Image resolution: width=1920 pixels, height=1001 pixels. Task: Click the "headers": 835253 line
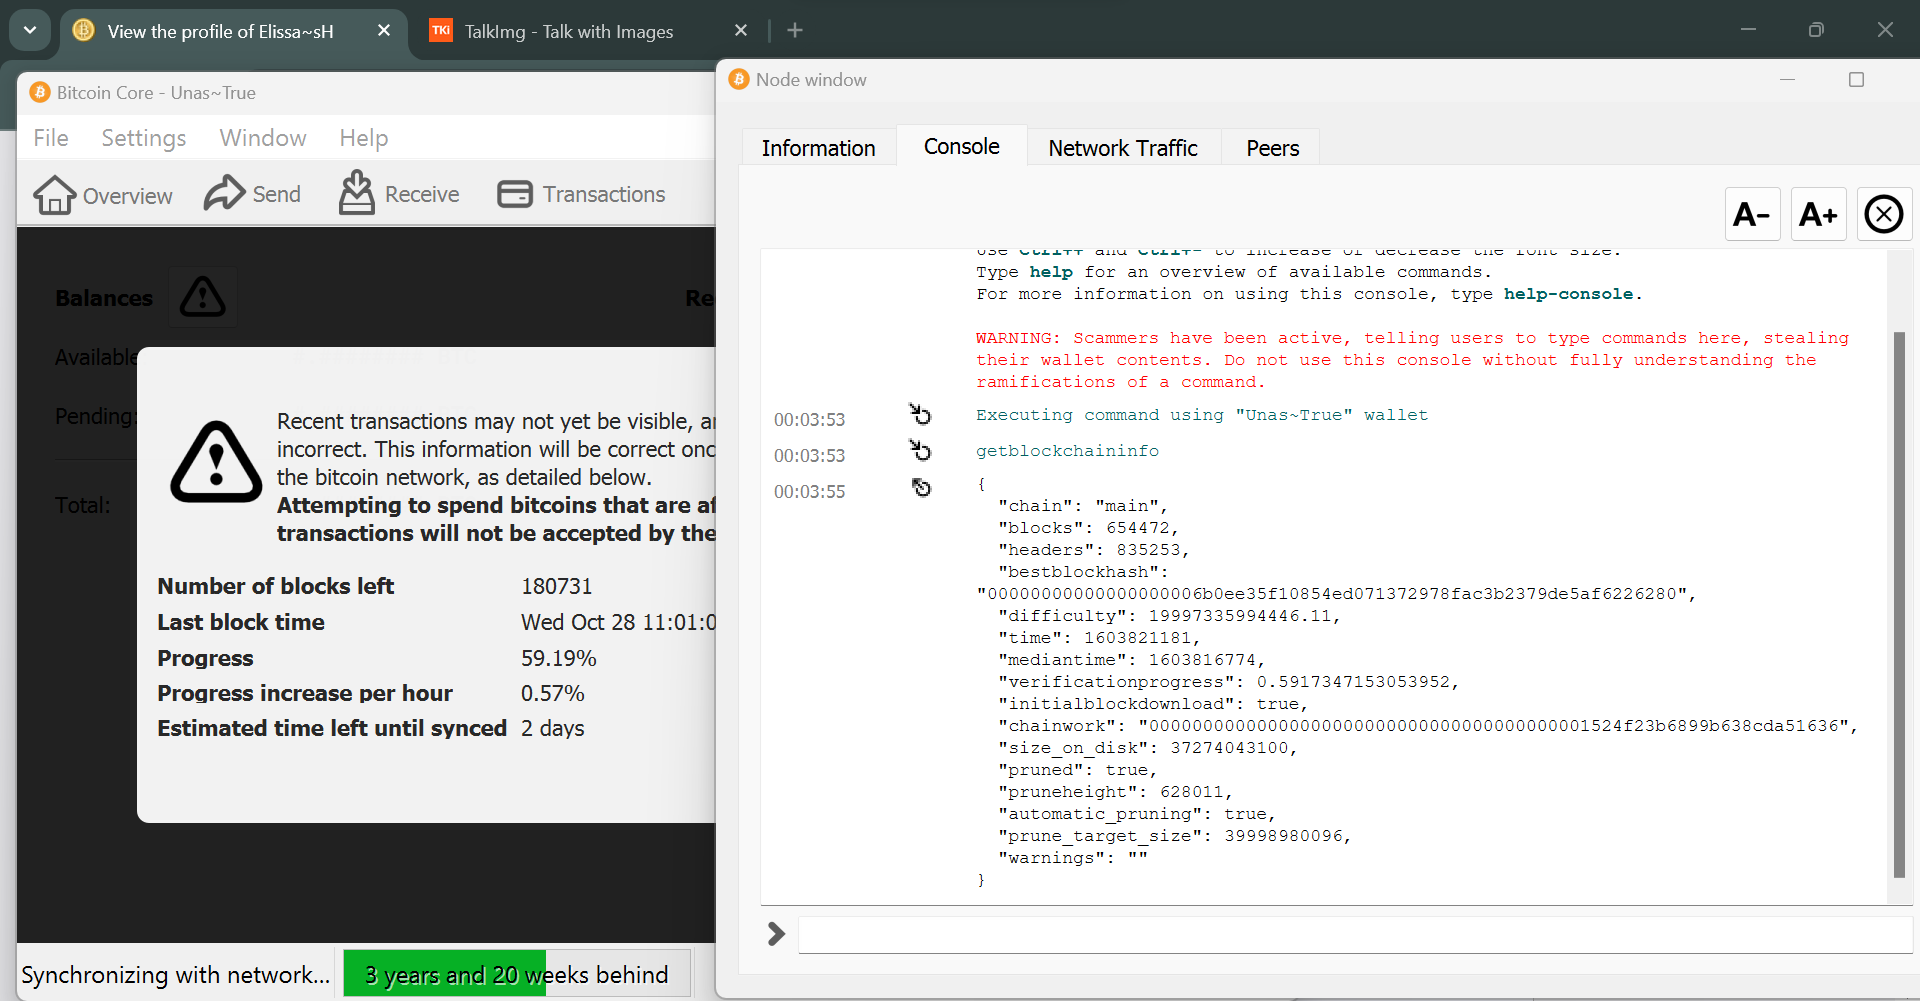coord(1093,550)
